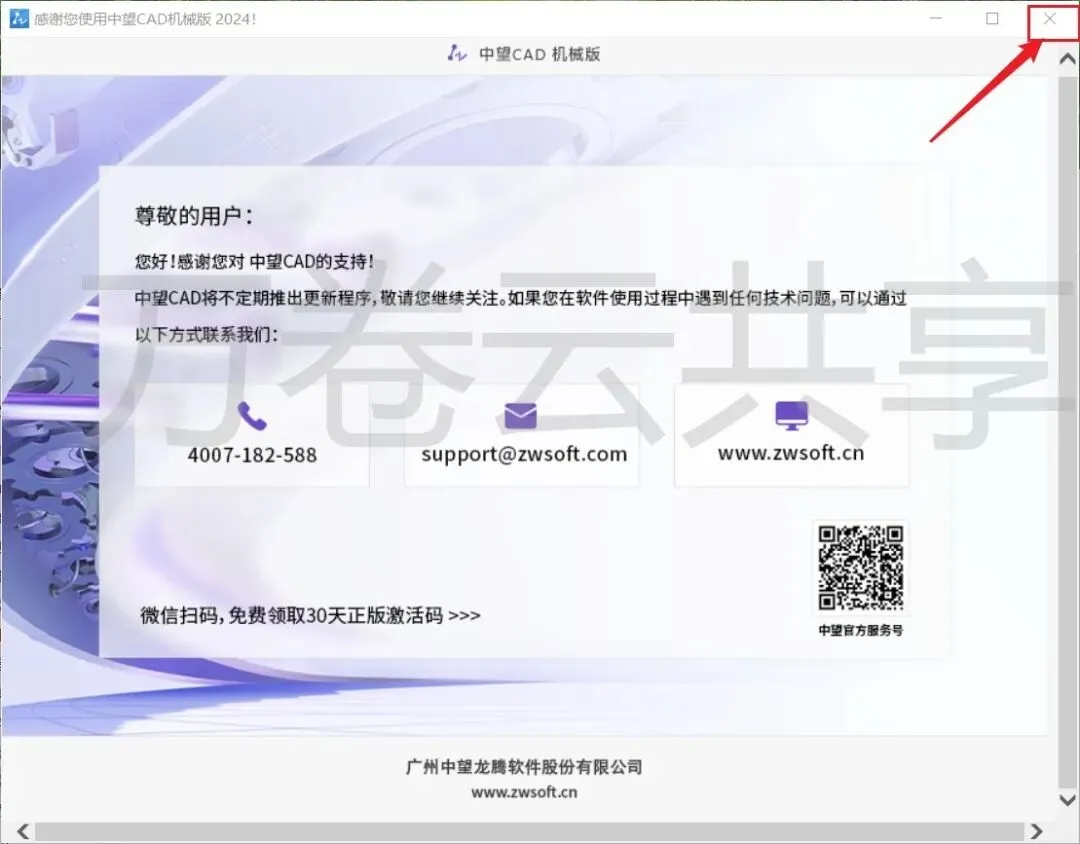Click the ZWCAD logo beside 中望CAD 机械版 header
Image resolution: width=1080 pixels, height=844 pixels.
click(457, 53)
